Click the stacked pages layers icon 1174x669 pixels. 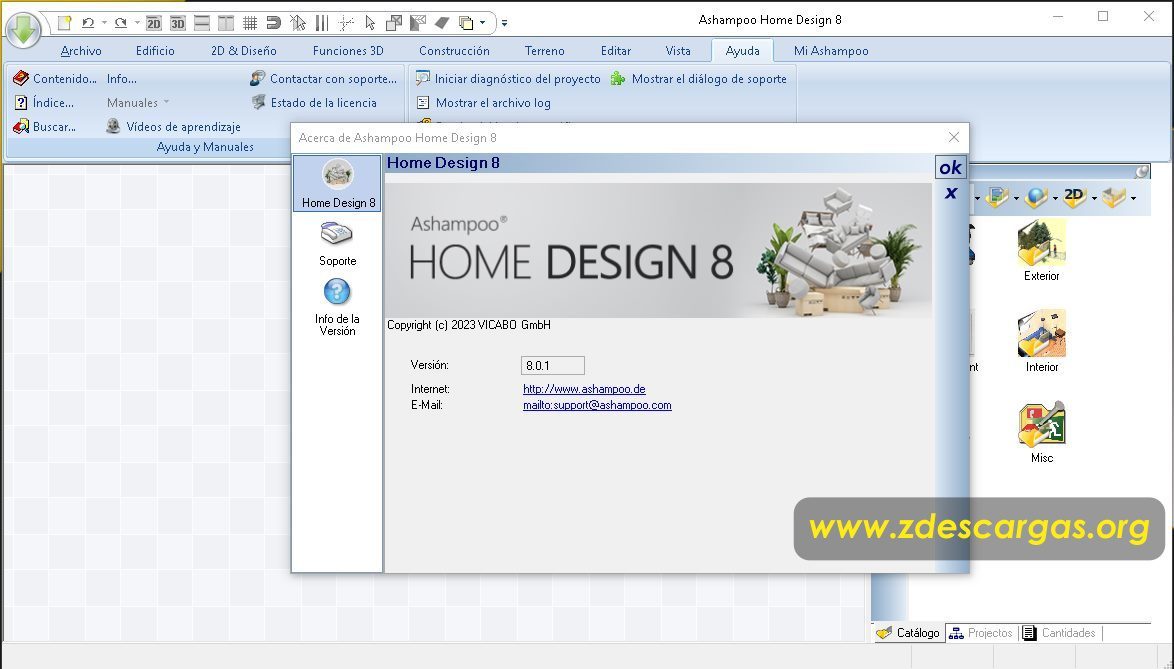point(466,23)
